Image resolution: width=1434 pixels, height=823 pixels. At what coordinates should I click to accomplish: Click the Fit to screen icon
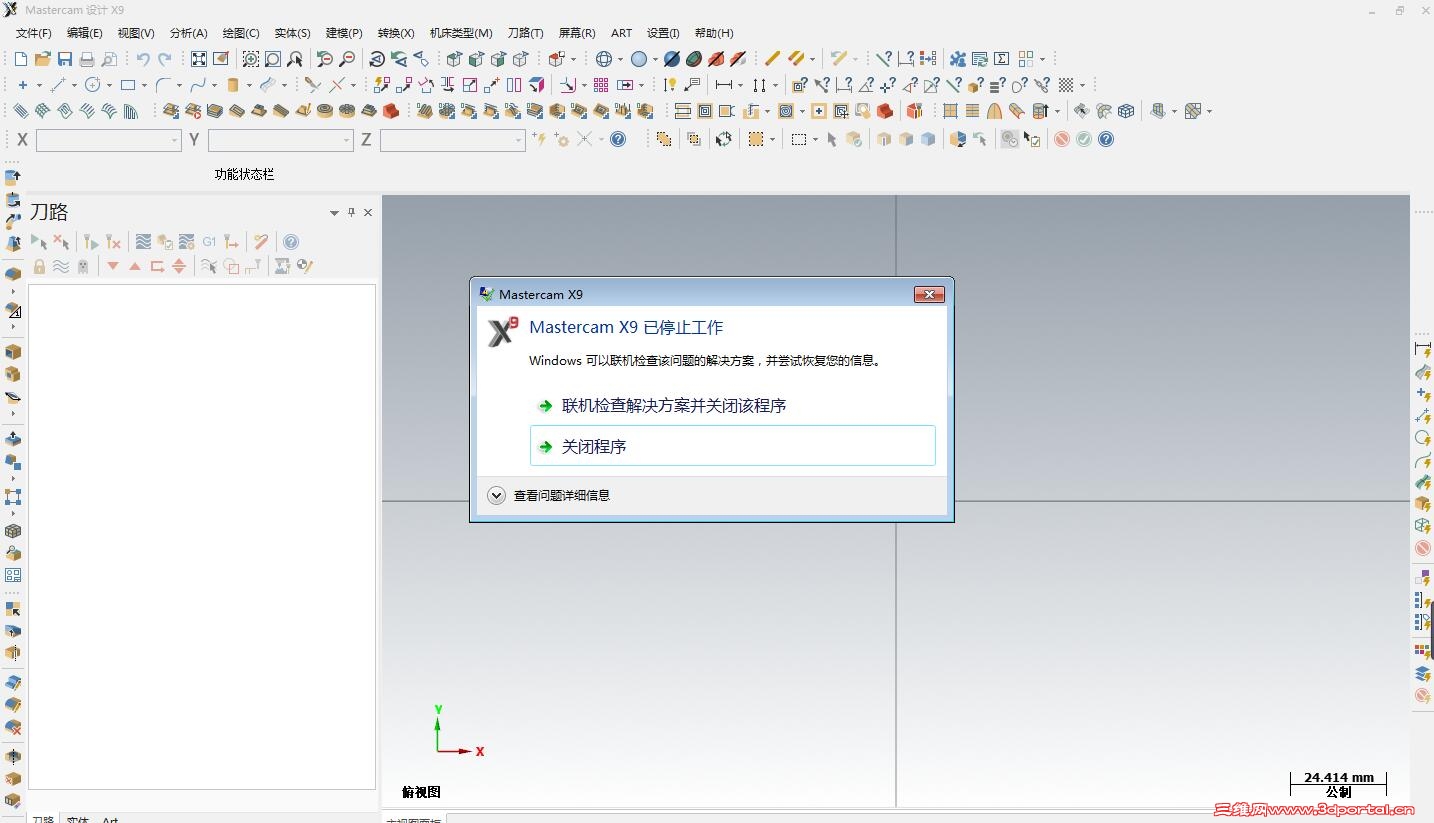tap(199, 59)
